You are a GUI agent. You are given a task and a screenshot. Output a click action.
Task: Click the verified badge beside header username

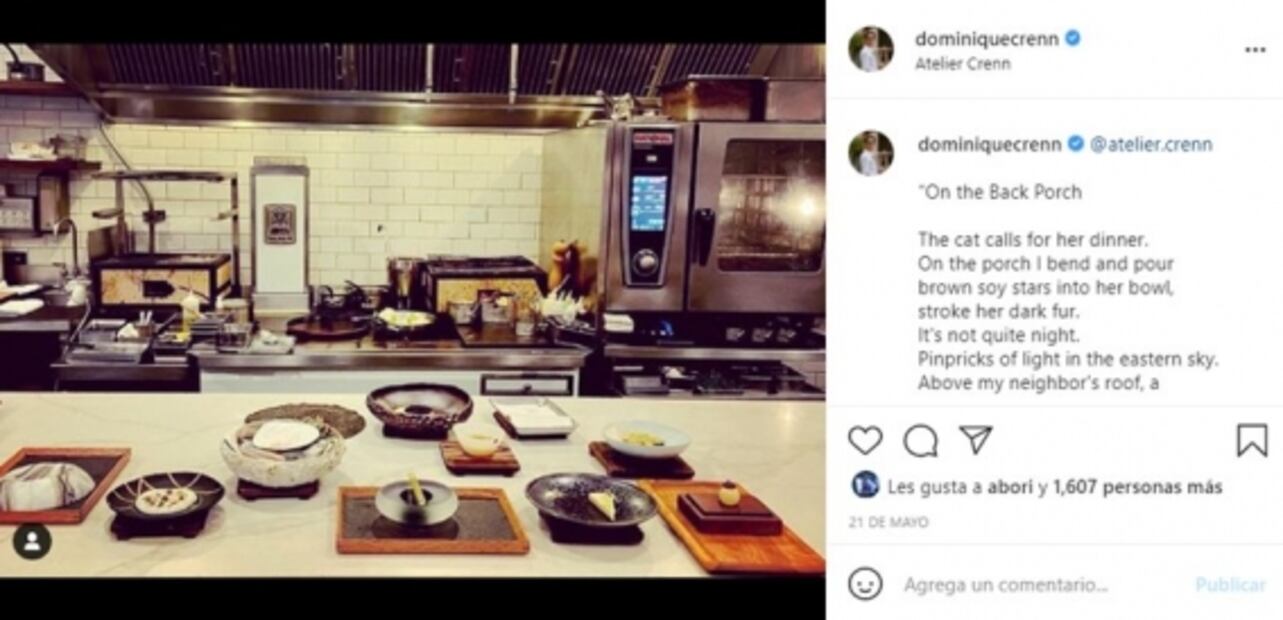coord(1071,39)
